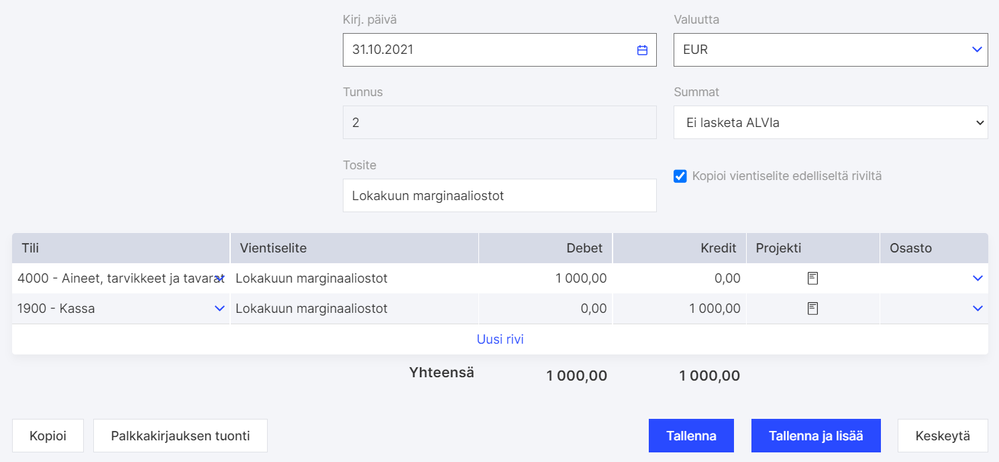999x462 pixels.
Task: Focus the Kirj. päivä date field
Action: [x=490, y=50]
